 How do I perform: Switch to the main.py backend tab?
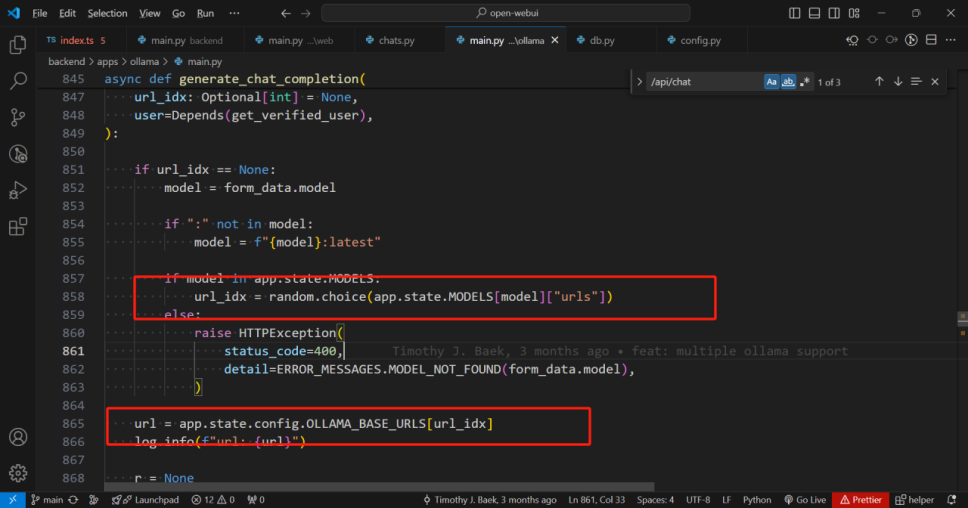click(x=185, y=40)
